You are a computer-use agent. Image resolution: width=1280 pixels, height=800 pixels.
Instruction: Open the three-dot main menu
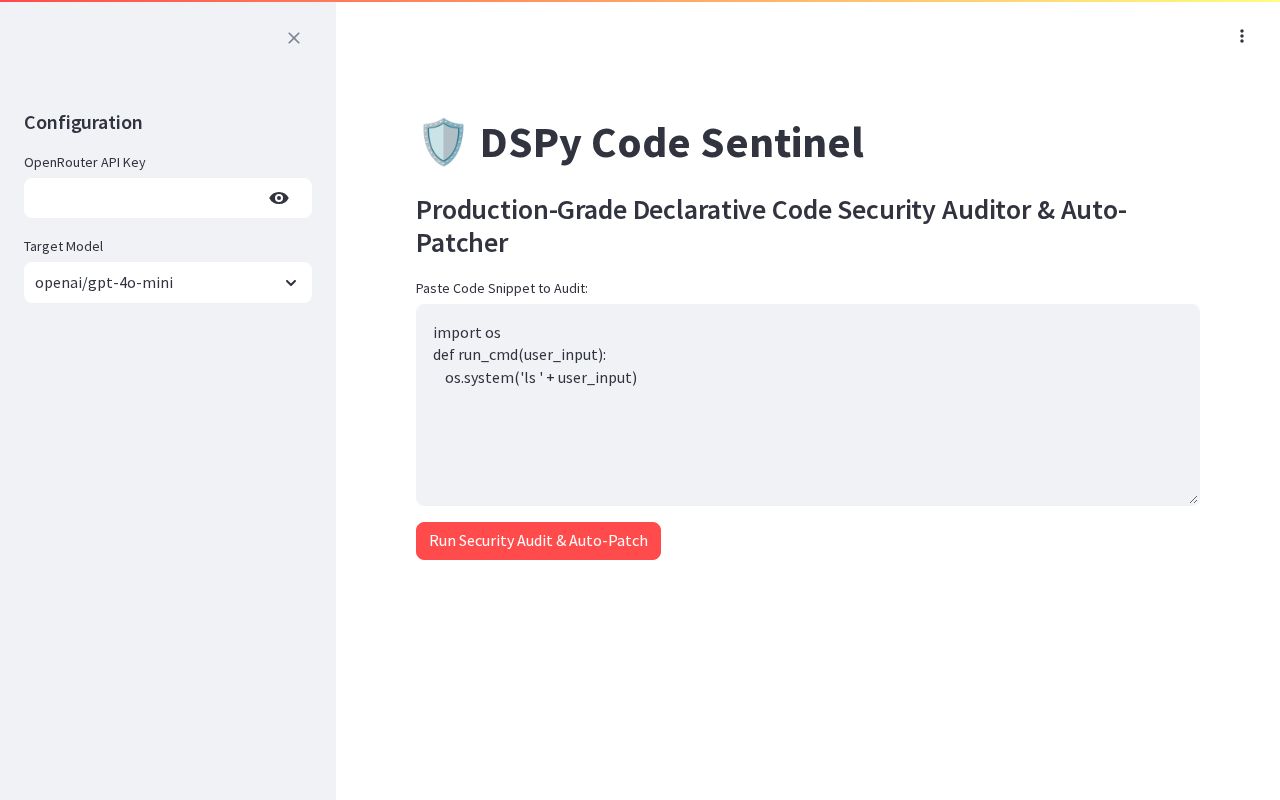point(1242,36)
